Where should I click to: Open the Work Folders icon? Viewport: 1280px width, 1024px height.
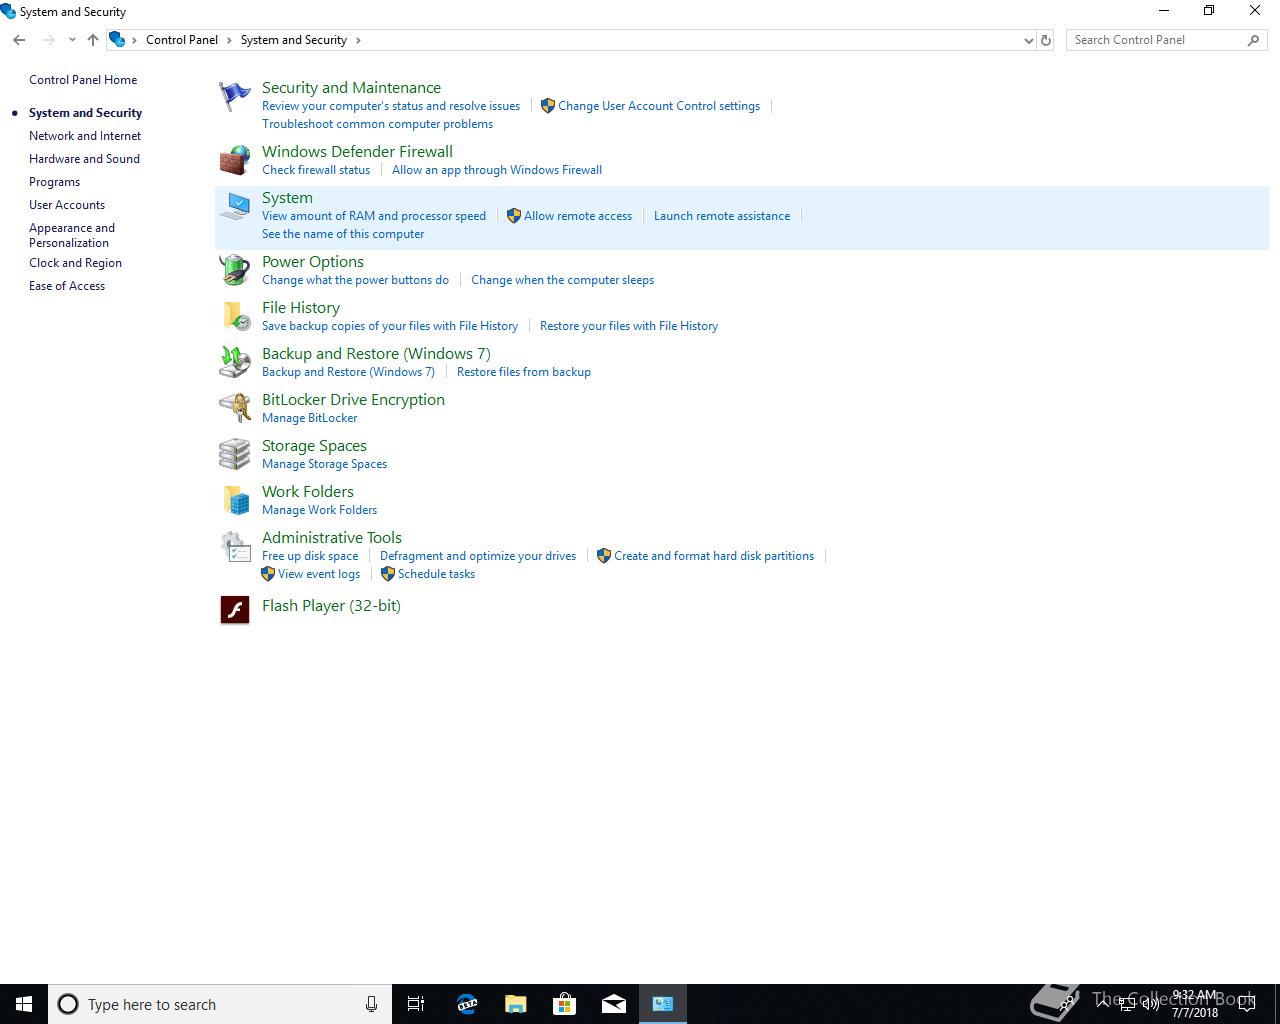235,500
